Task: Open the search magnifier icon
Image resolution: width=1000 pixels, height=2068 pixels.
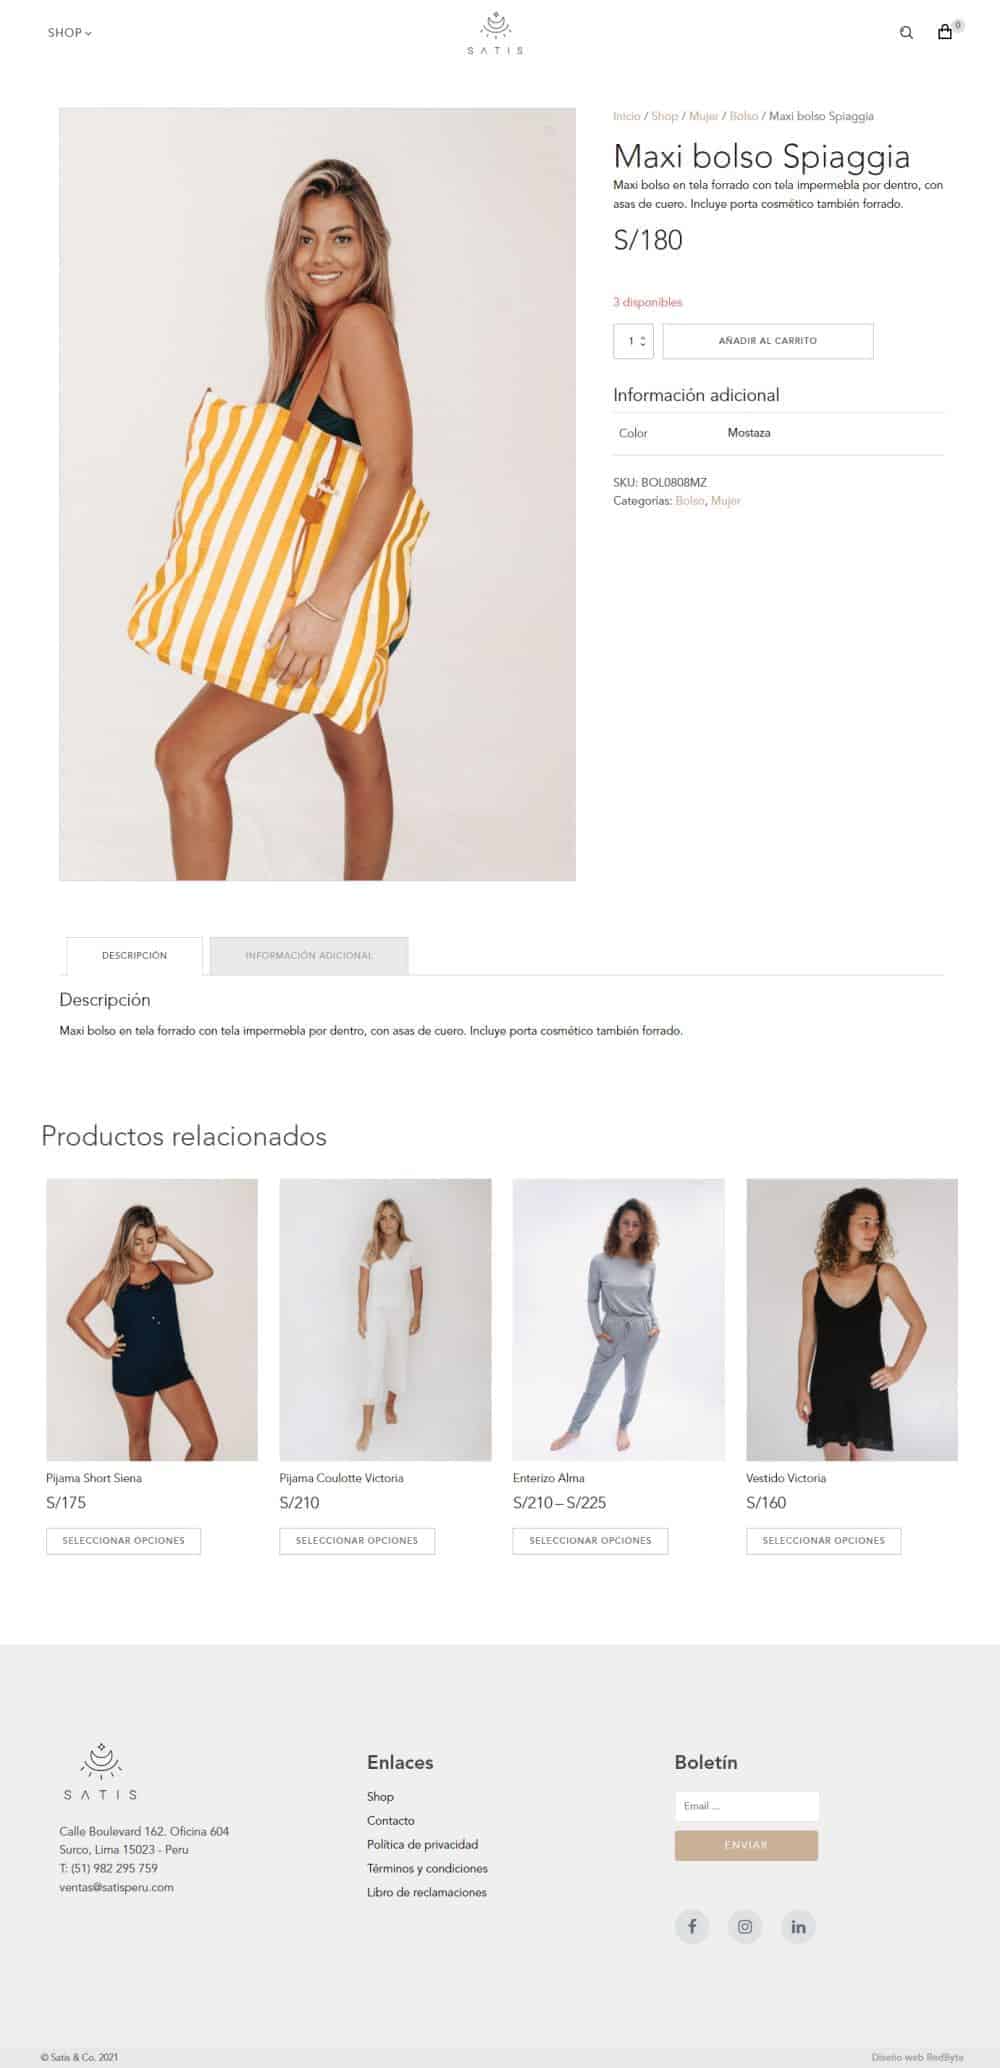Action: [906, 33]
